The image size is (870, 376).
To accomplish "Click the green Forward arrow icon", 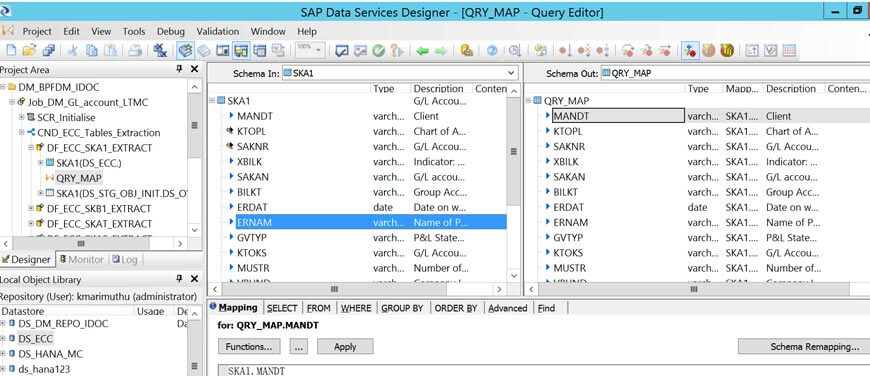I will point(441,51).
